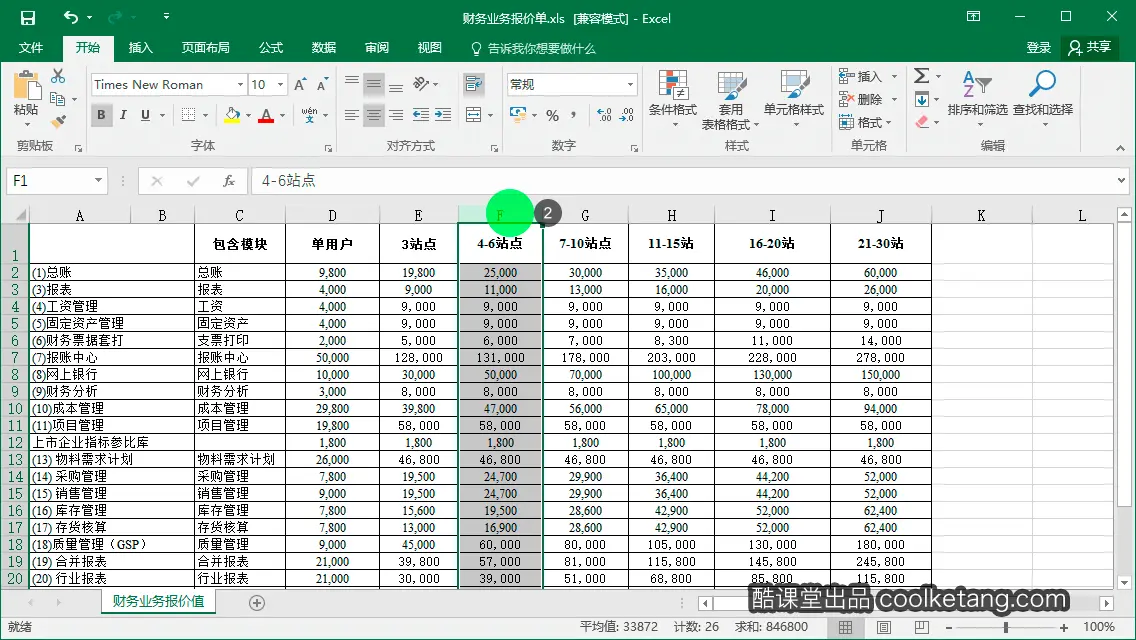Switch to the 公式 Formulas tab
This screenshot has width=1136, height=640.
(271, 48)
